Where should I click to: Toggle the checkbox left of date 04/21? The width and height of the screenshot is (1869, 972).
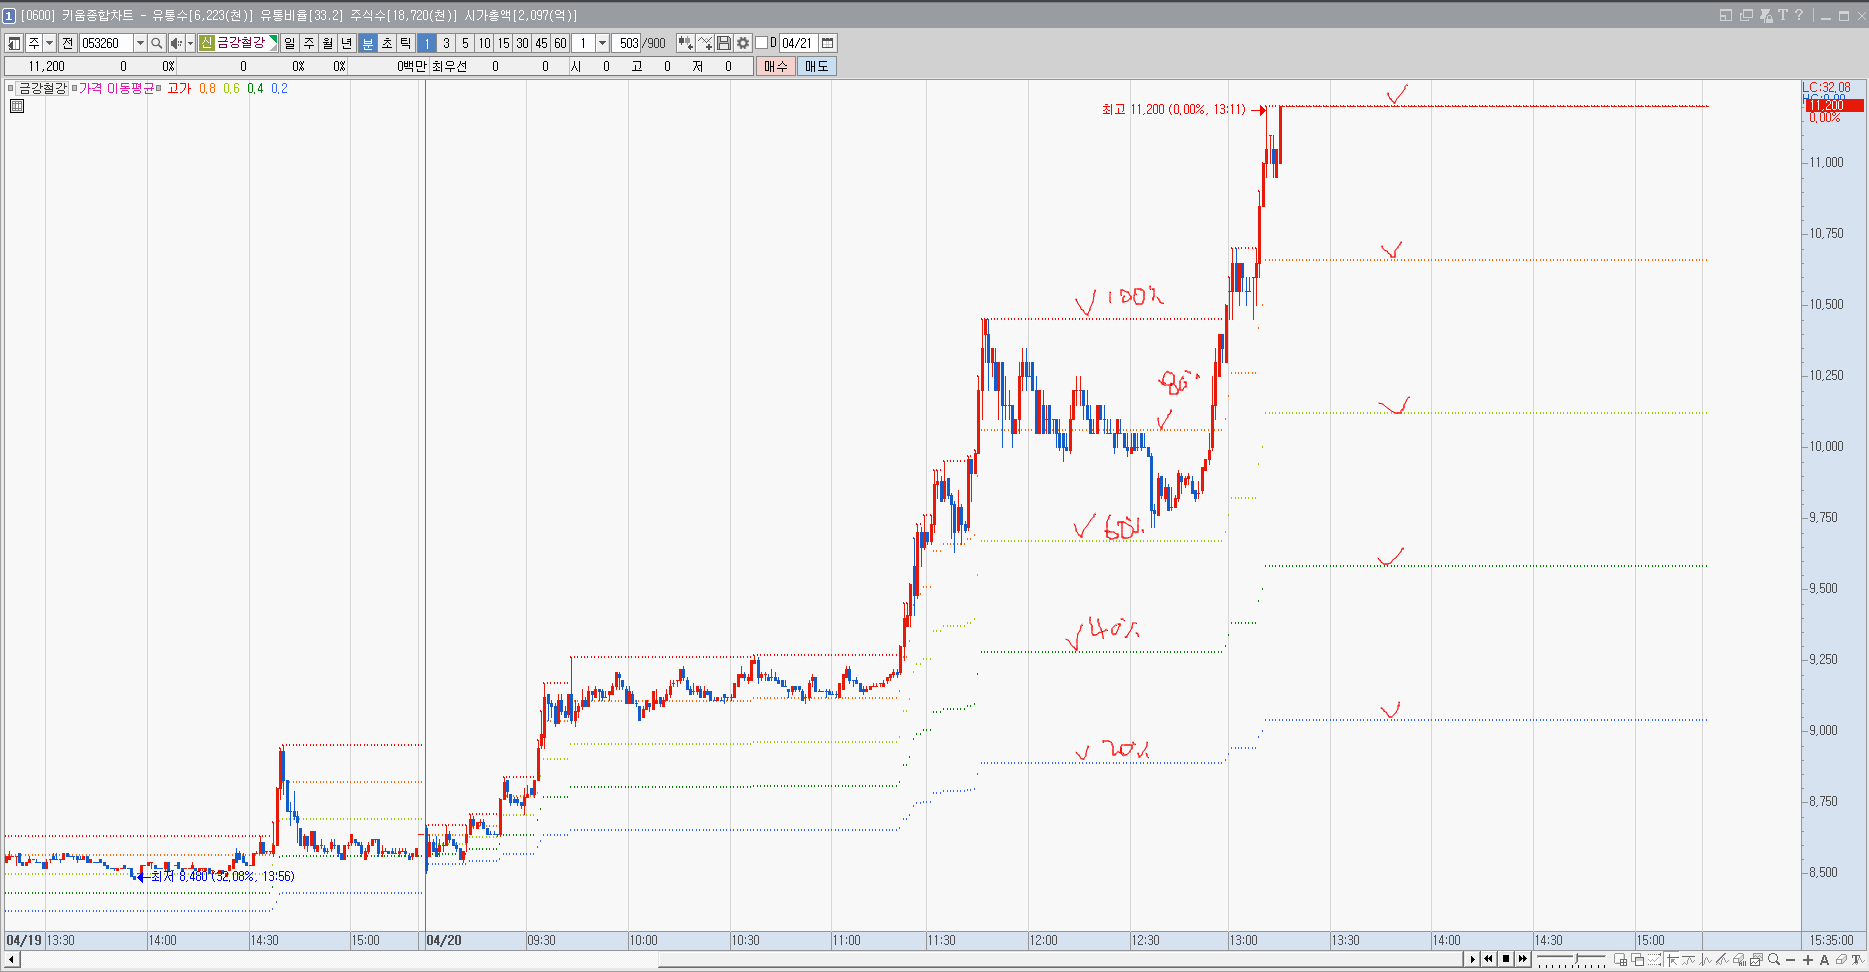761,43
